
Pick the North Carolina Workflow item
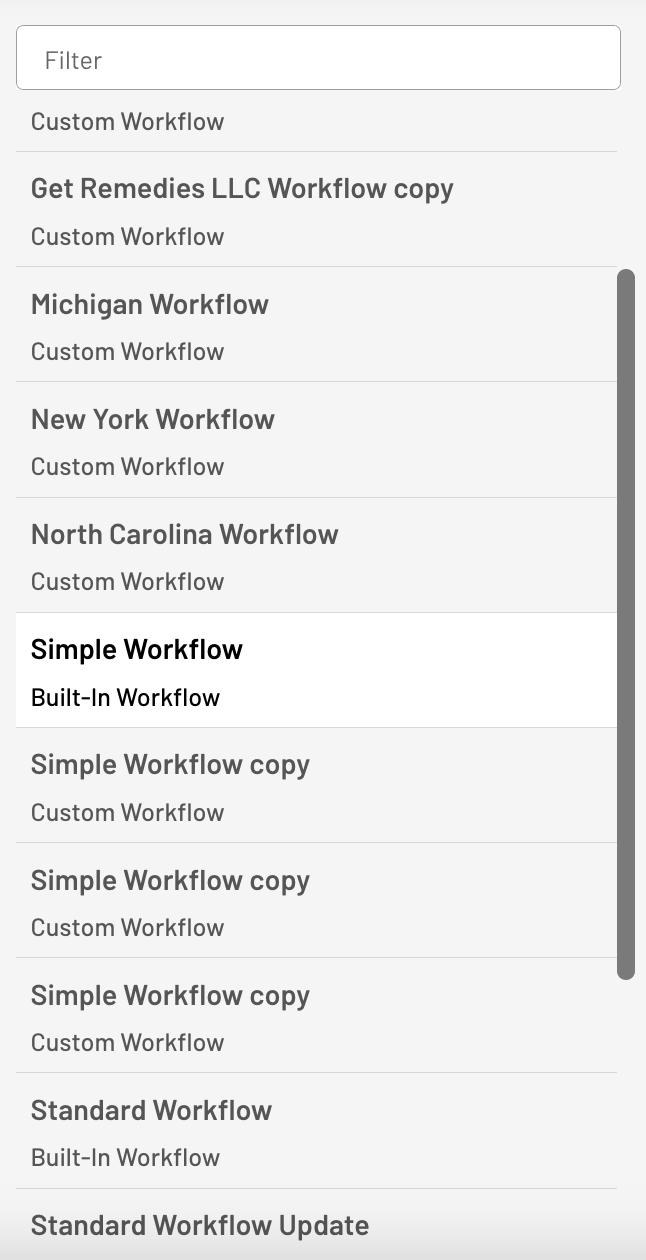[316, 555]
